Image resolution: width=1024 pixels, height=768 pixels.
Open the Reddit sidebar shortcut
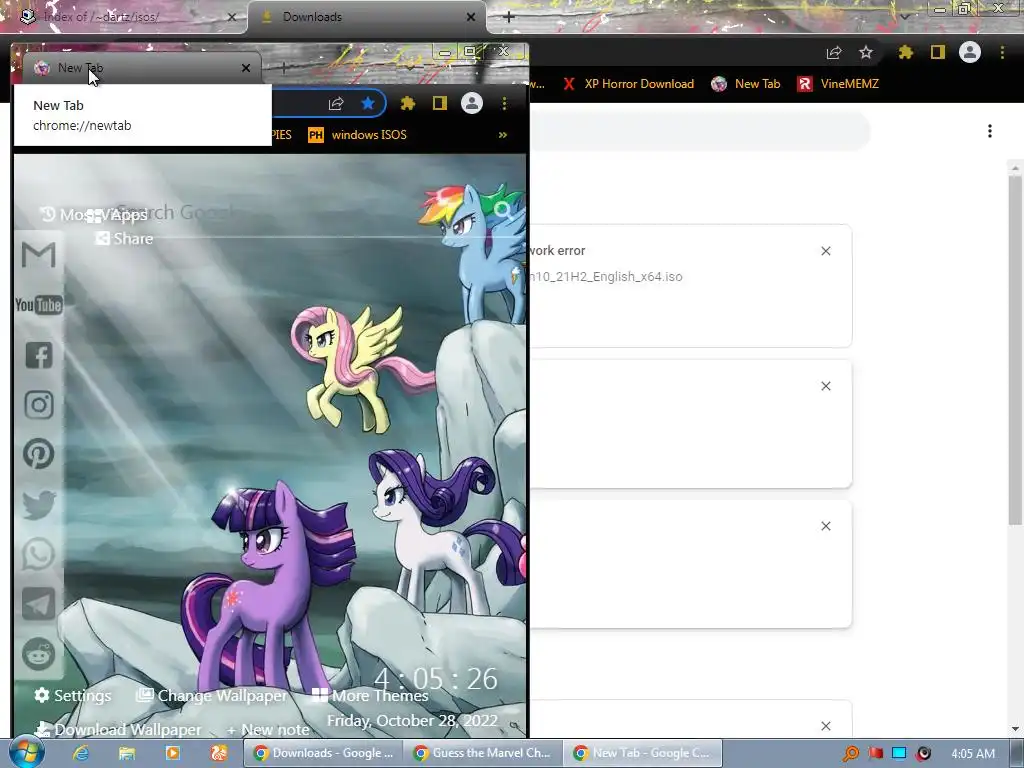[39, 654]
